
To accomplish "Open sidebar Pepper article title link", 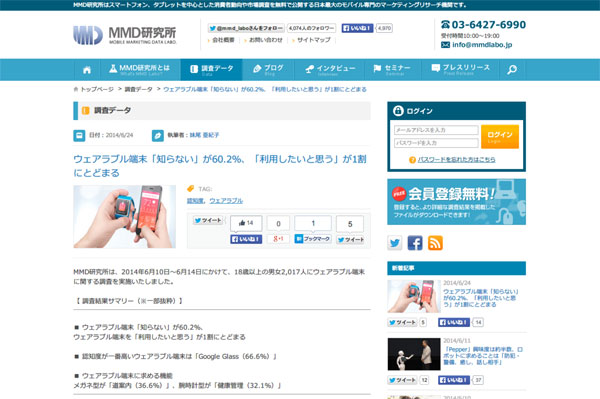I will click(x=483, y=356).
